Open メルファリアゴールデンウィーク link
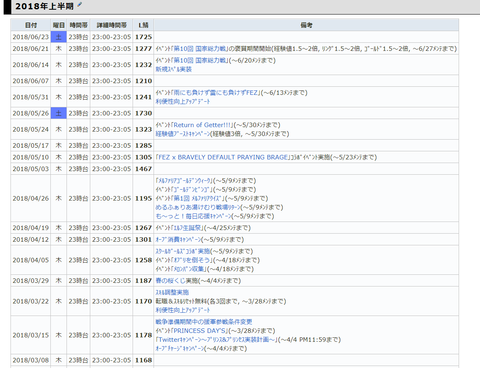The width and height of the screenshot is (480, 368). tap(184, 181)
